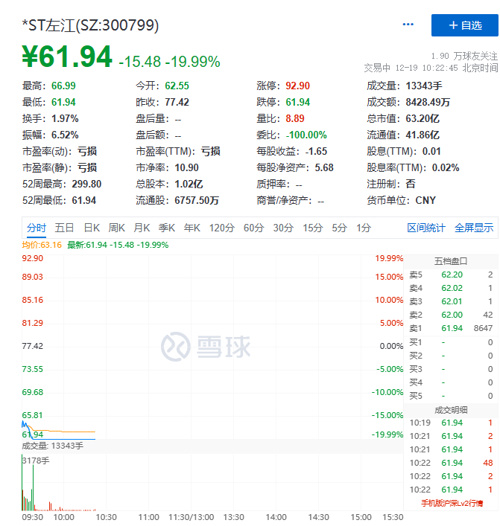Show the 15分 interval chart

313,228
